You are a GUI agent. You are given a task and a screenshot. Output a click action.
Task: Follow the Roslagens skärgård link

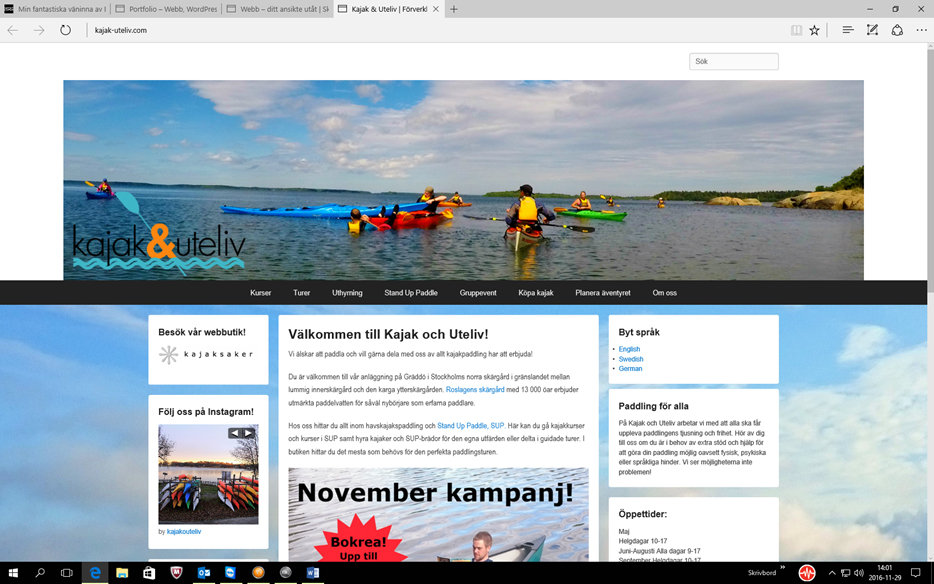(x=475, y=390)
